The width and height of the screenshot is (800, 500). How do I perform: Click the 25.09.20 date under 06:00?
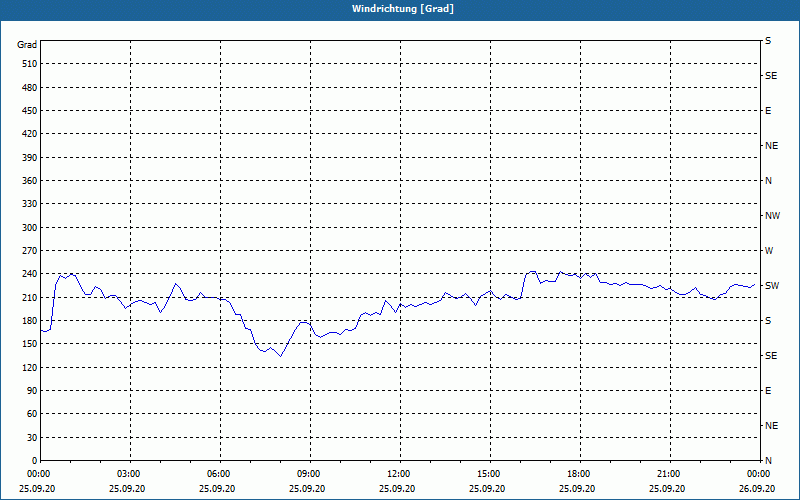point(217,488)
